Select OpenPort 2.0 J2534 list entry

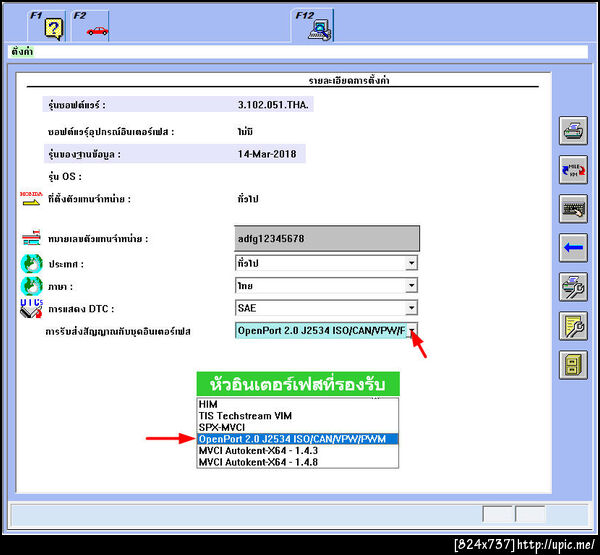298,439
